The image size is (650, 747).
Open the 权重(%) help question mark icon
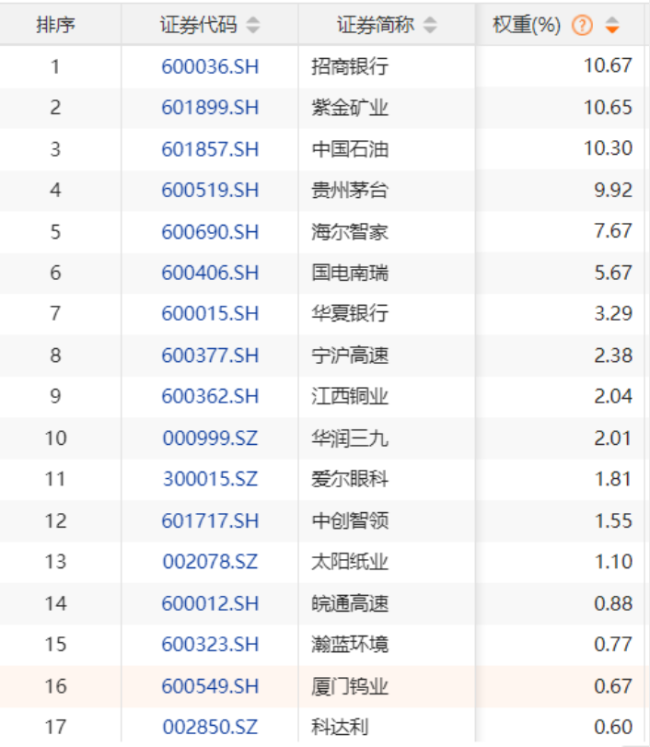[582, 25]
